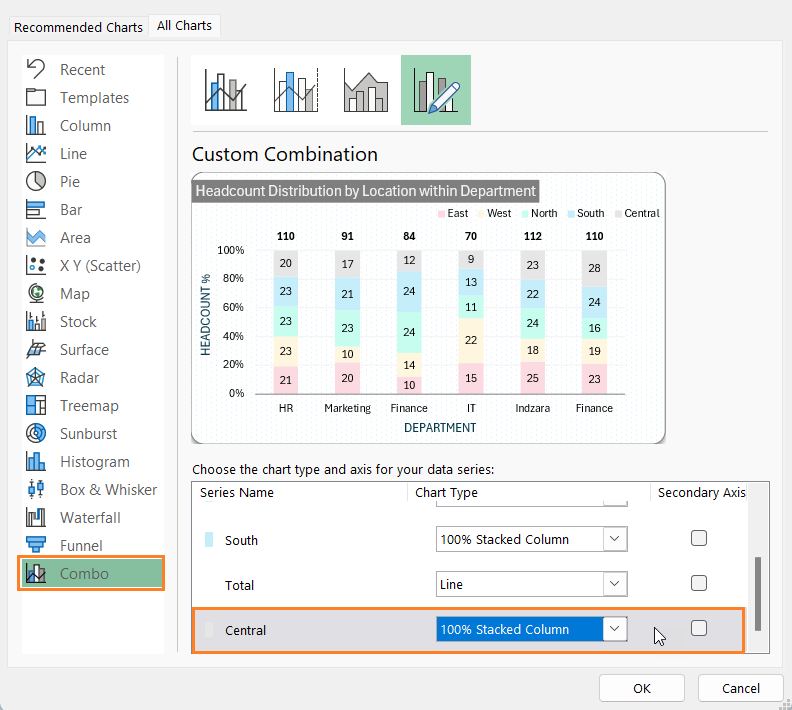Choose Stacked Area - Clustered Column subtype
792x710 pixels.
[x=366, y=90]
